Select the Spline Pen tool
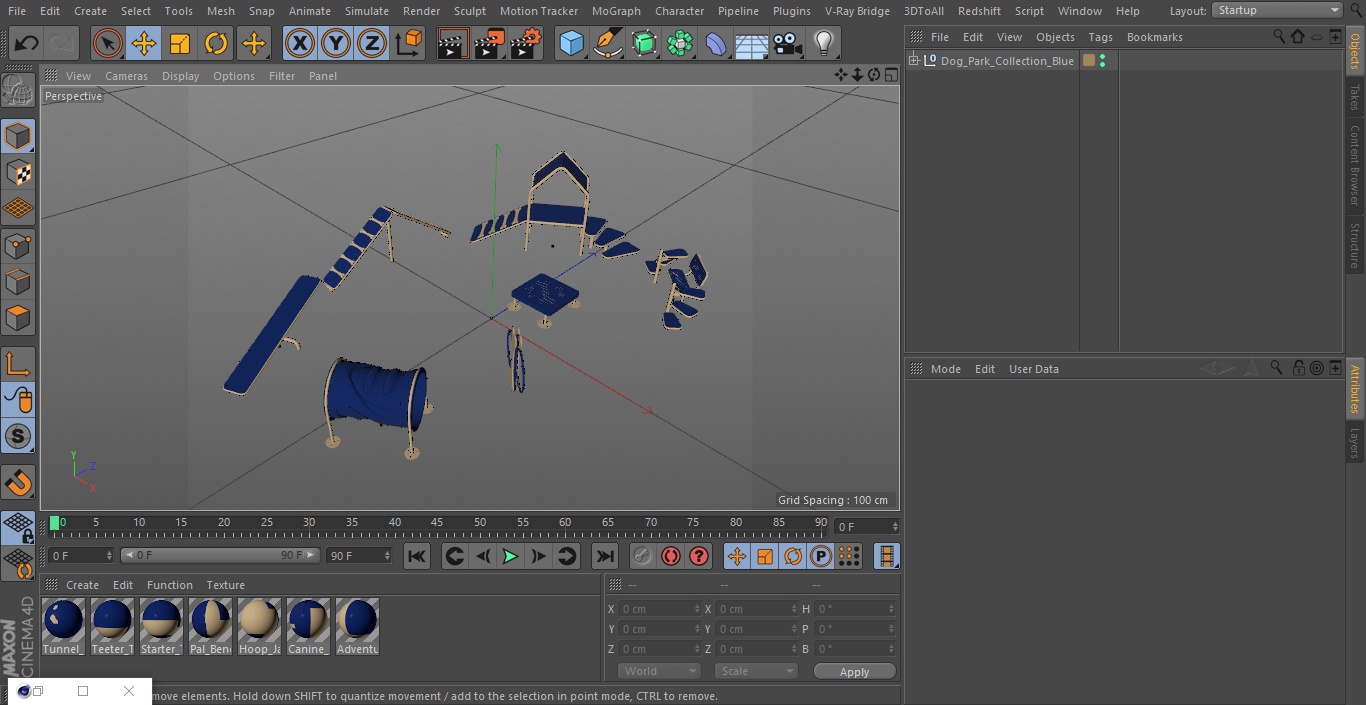1366x705 pixels. 607,44
